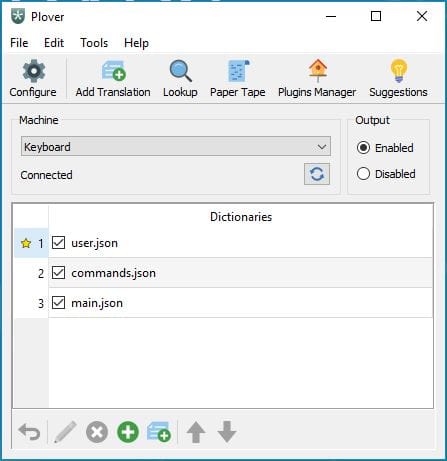447x461 pixels.
Task: Move dictionary up with arrow icon
Action: 196,432
